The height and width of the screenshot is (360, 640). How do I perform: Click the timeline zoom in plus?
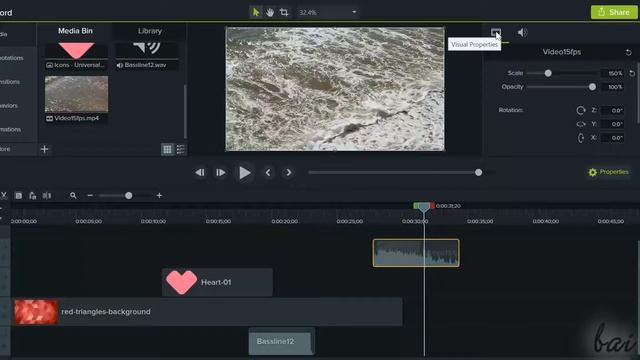(159, 196)
